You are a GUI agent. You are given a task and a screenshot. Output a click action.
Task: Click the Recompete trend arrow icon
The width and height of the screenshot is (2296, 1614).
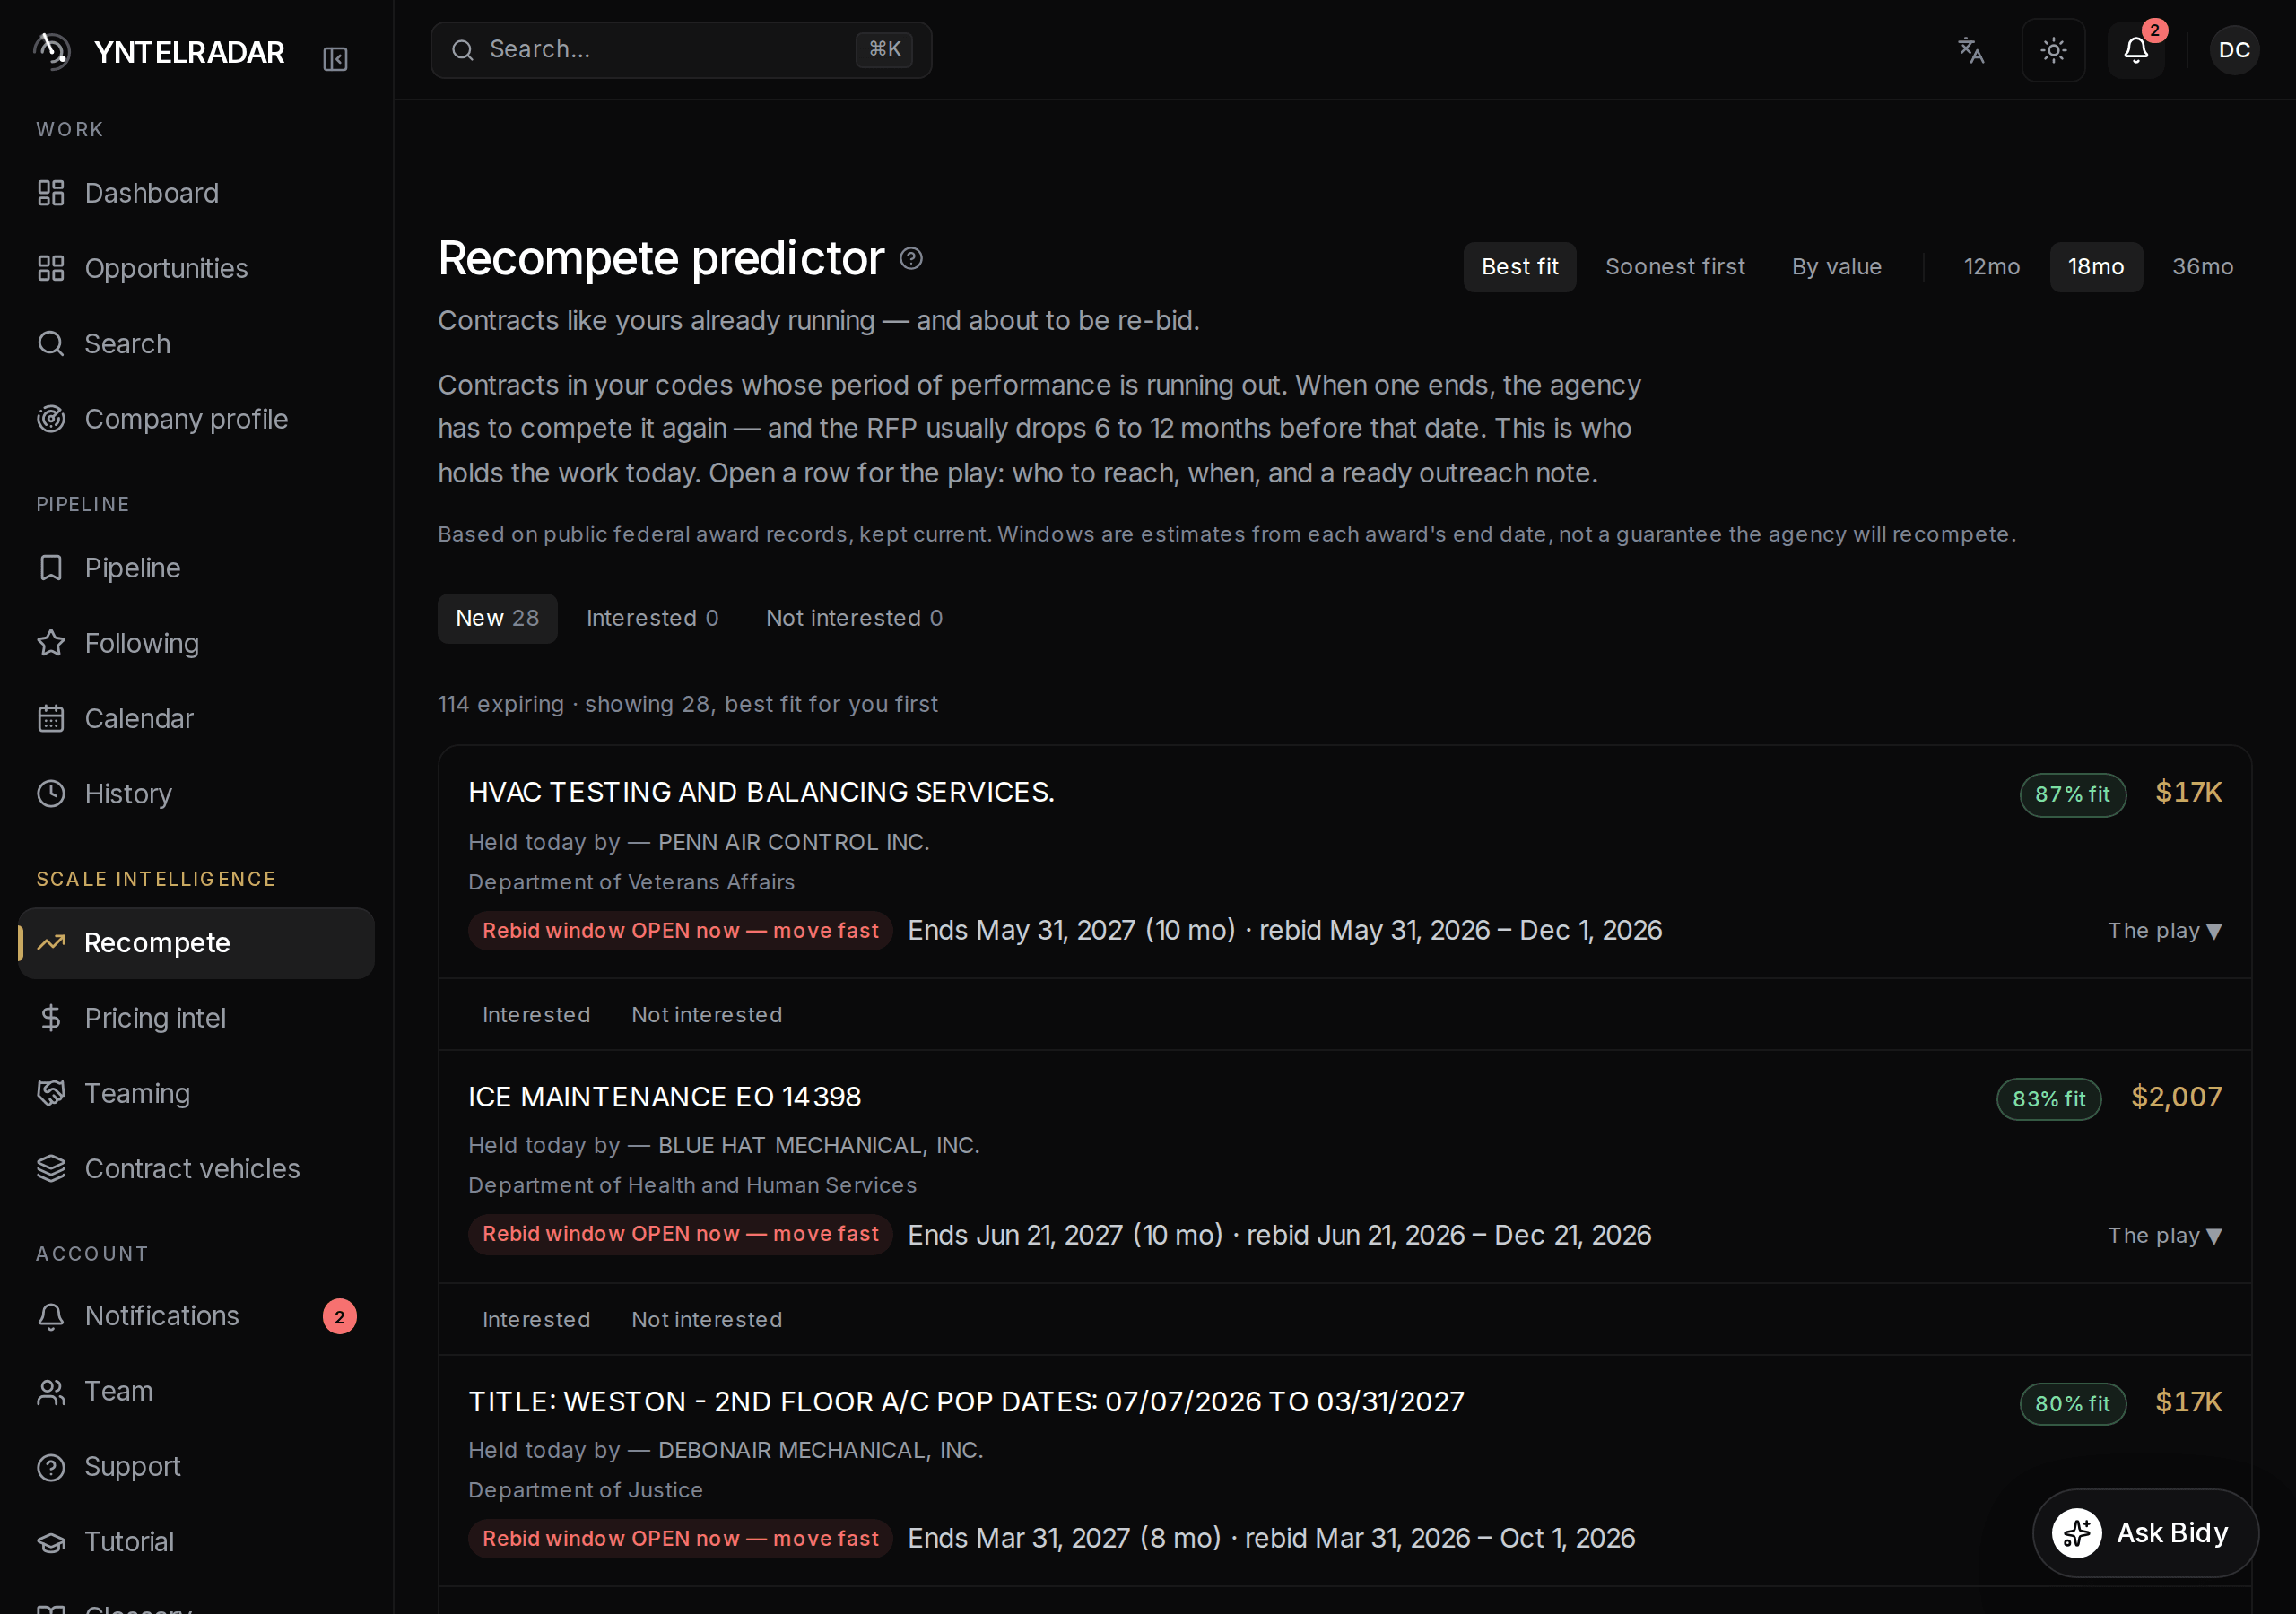click(51, 942)
